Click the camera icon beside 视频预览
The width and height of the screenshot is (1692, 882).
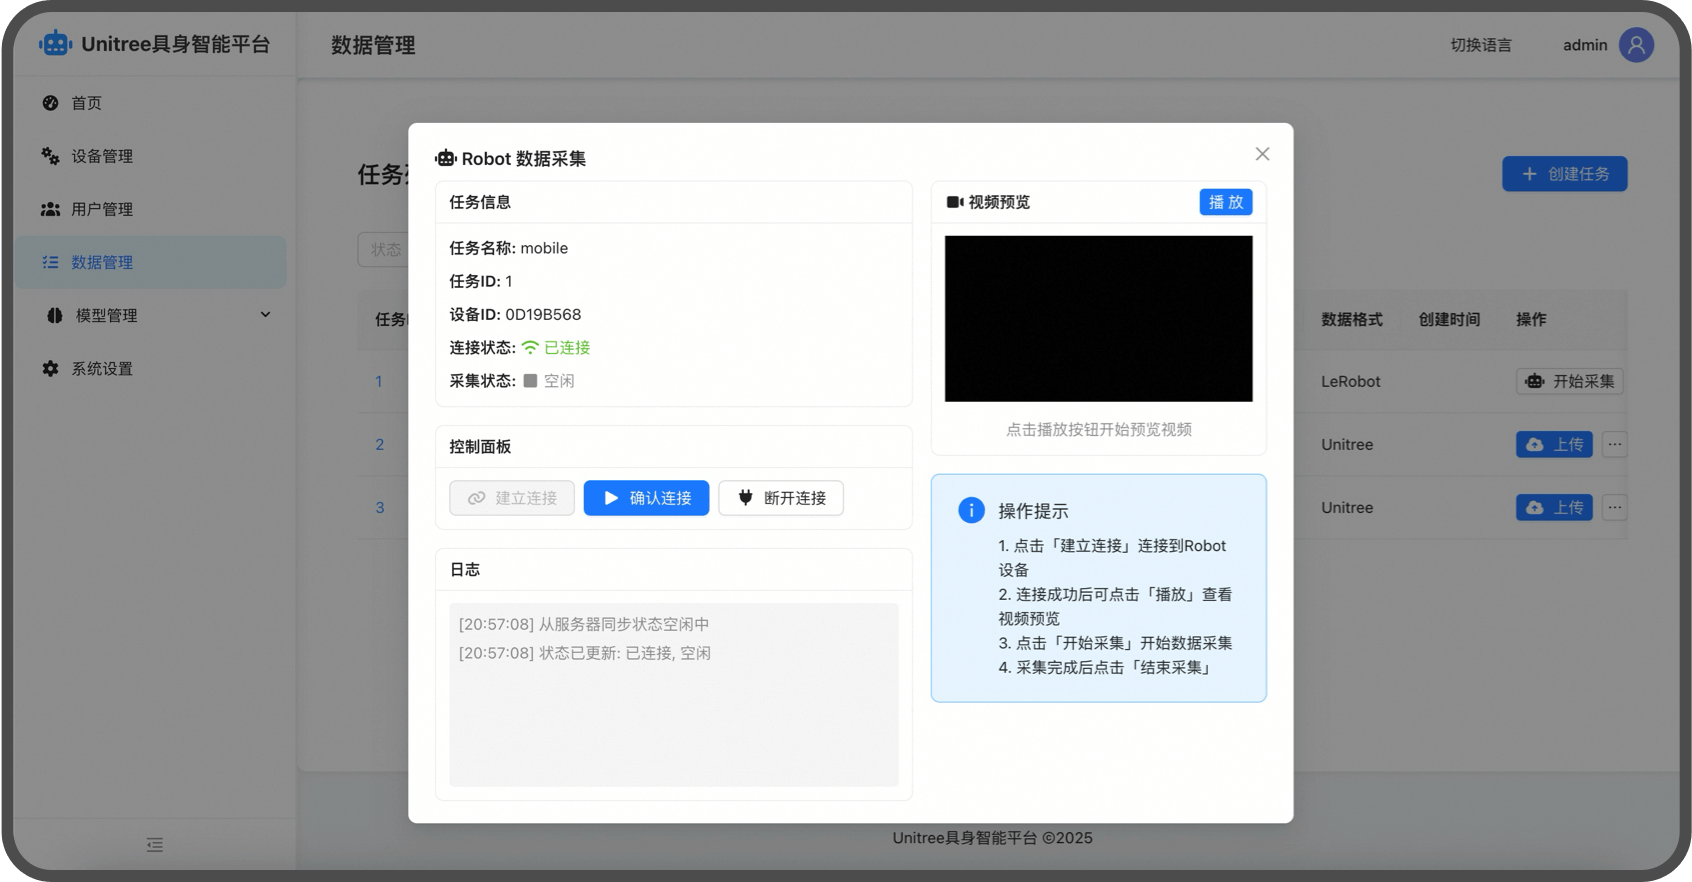point(954,202)
